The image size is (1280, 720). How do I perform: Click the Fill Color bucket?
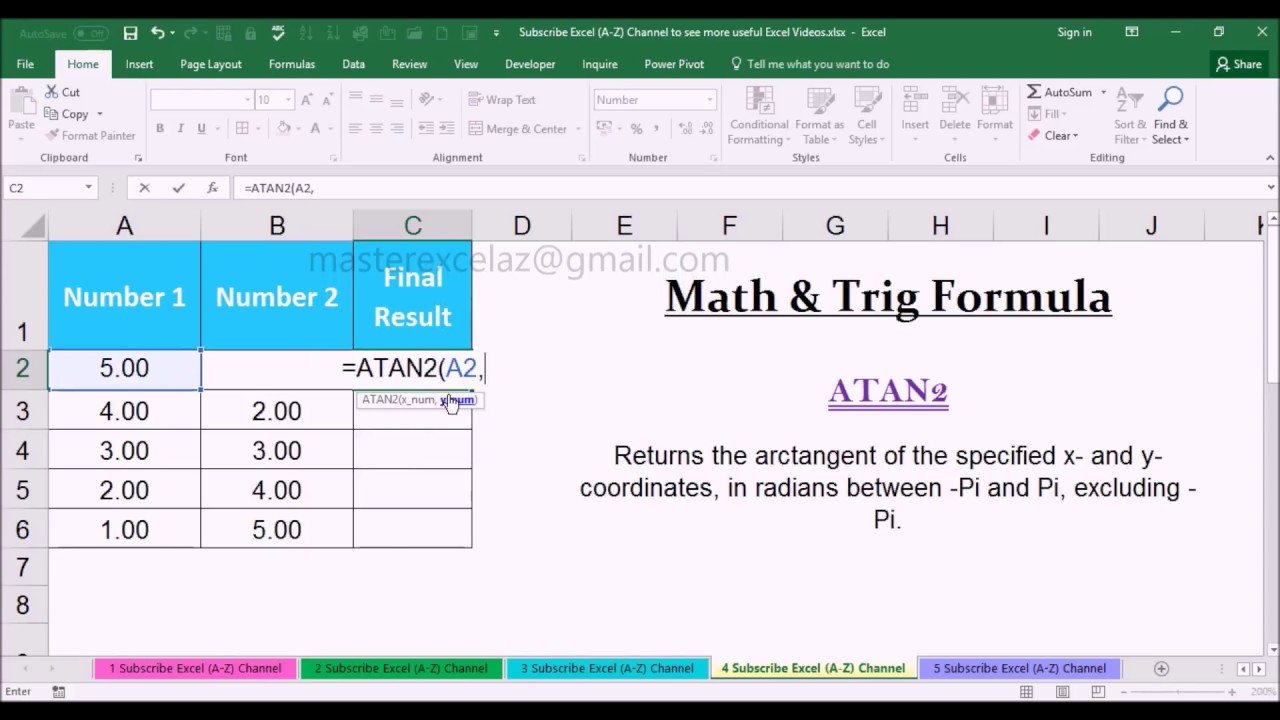tap(284, 128)
